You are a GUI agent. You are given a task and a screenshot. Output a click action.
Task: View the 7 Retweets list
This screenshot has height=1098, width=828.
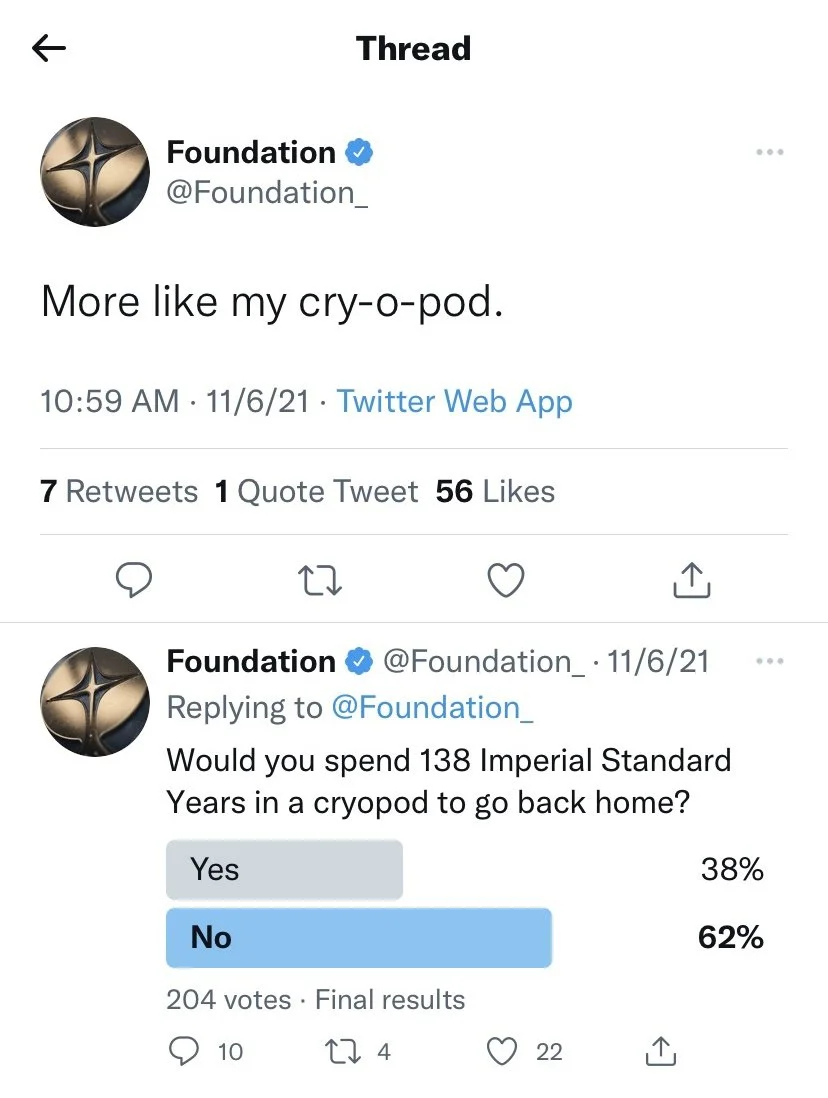[x=119, y=491]
